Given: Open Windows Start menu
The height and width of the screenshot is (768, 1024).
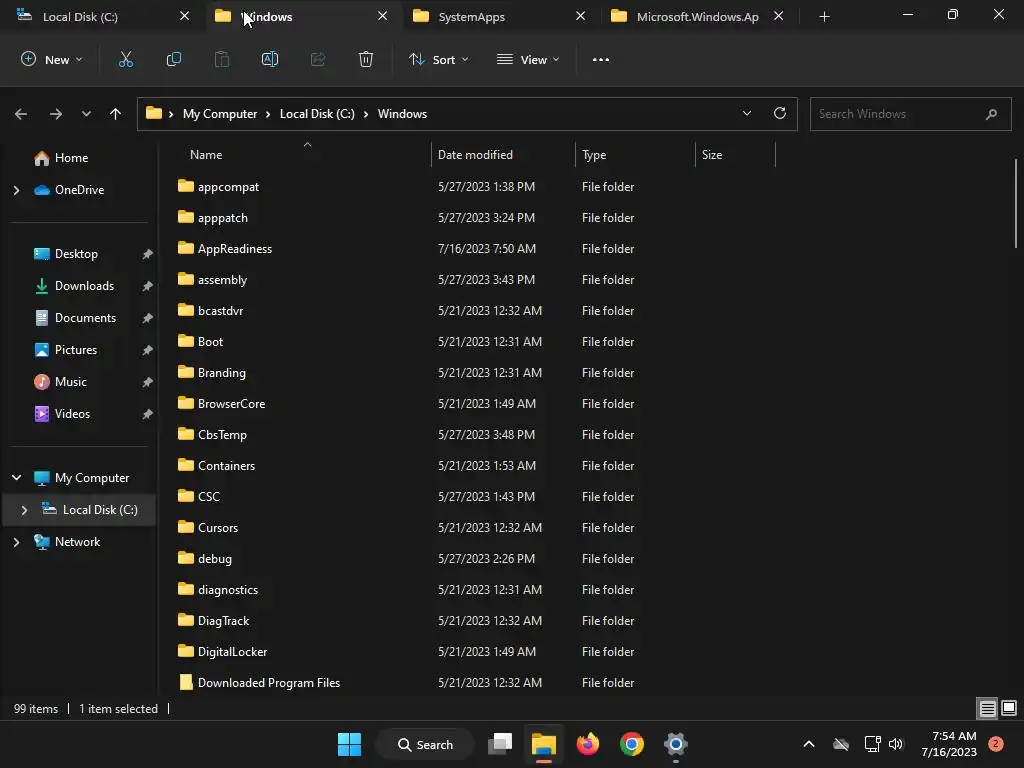Looking at the screenshot, I should point(349,744).
